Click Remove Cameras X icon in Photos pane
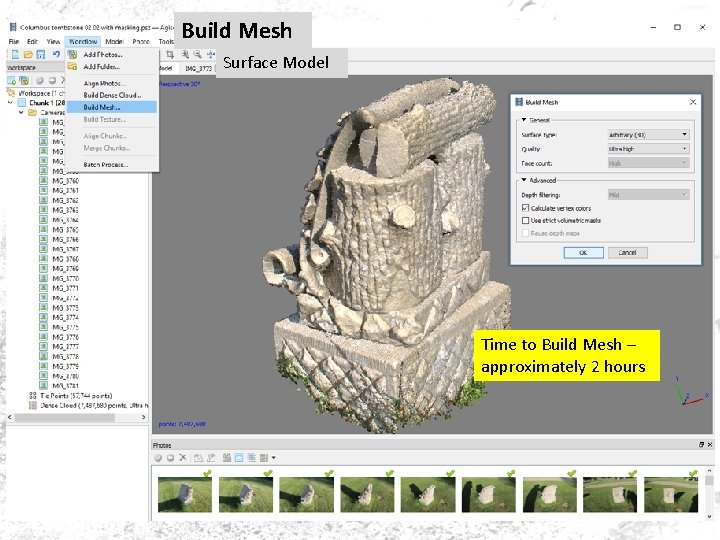This screenshot has height=540, width=720. 183,457
